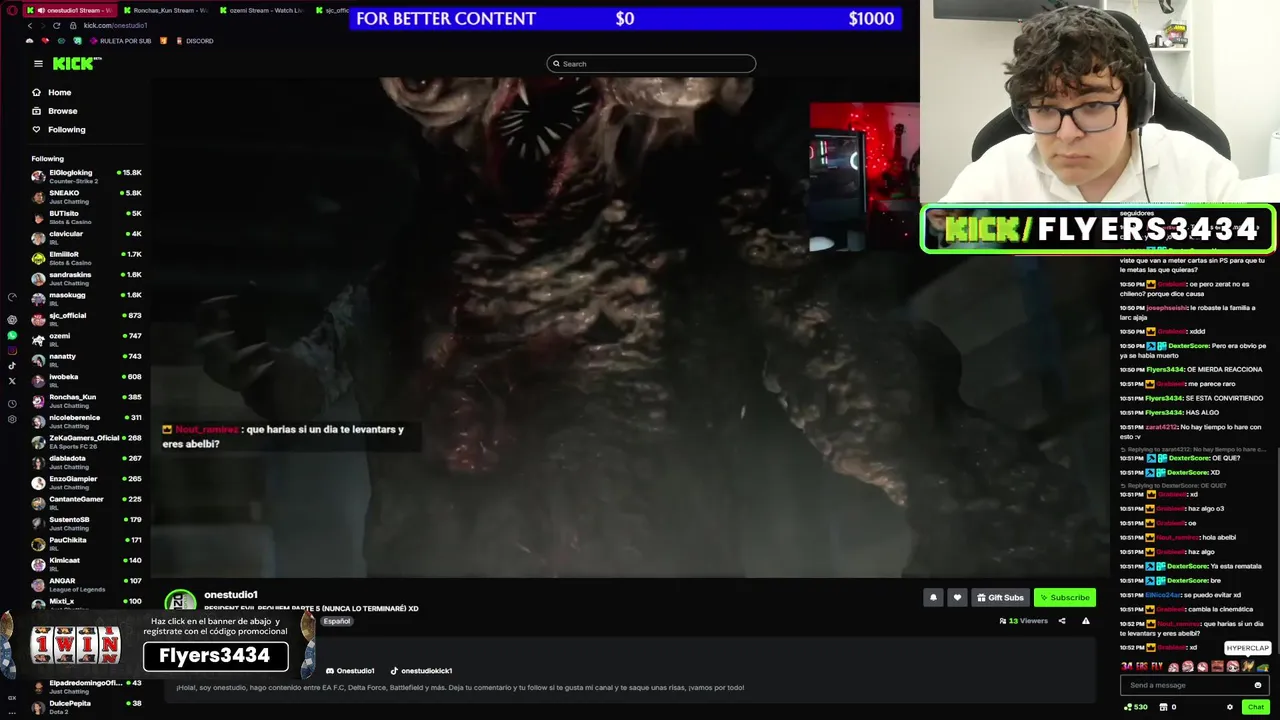Open iwobeka followed channel
This screenshot has height=720, width=1280.
(x=86, y=380)
